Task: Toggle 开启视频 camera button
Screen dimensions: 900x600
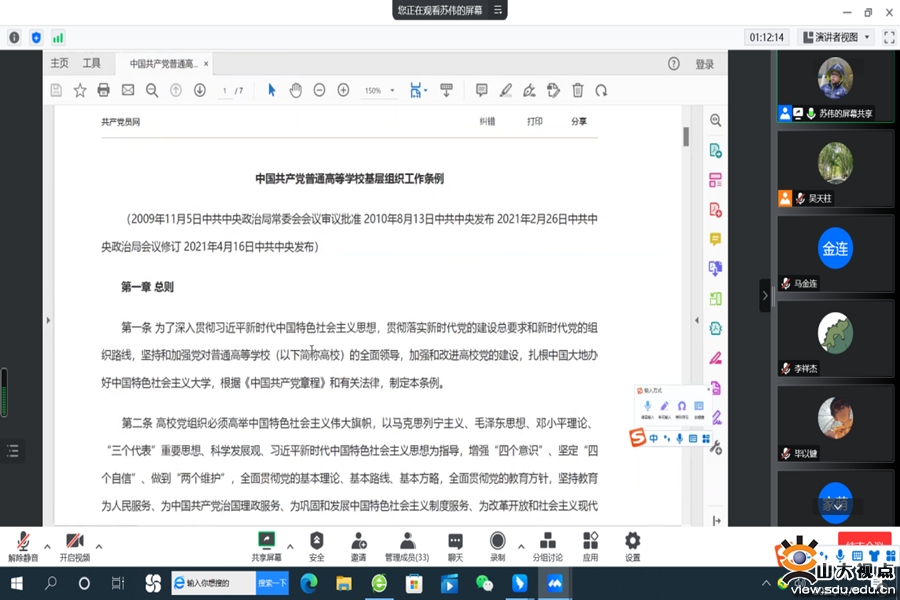Action: tap(74, 546)
